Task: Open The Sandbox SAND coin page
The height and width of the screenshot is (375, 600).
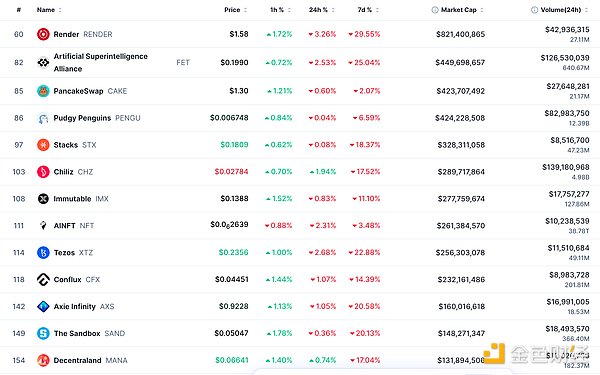Action: pyautogui.click(x=89, y=333)
